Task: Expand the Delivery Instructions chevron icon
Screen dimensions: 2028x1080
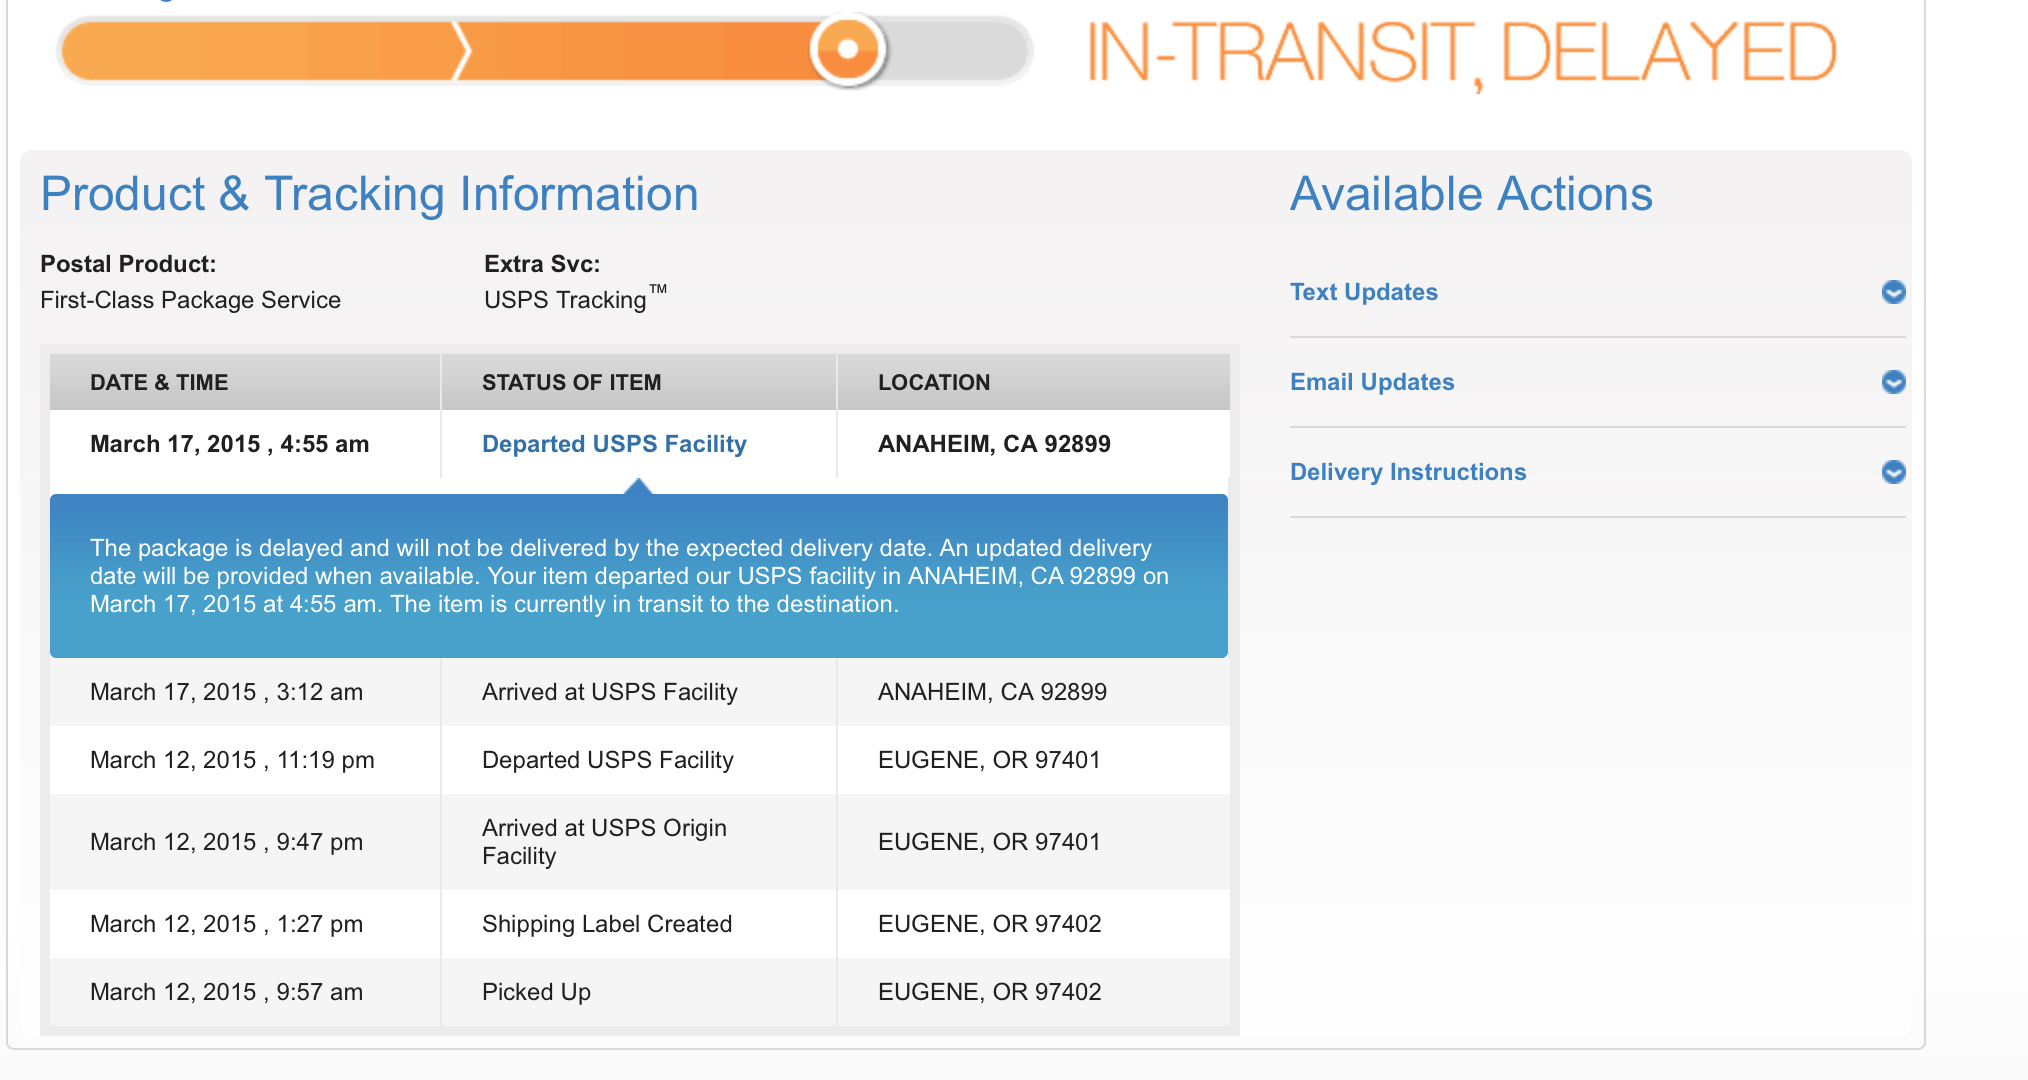Action: (1893, 472)
